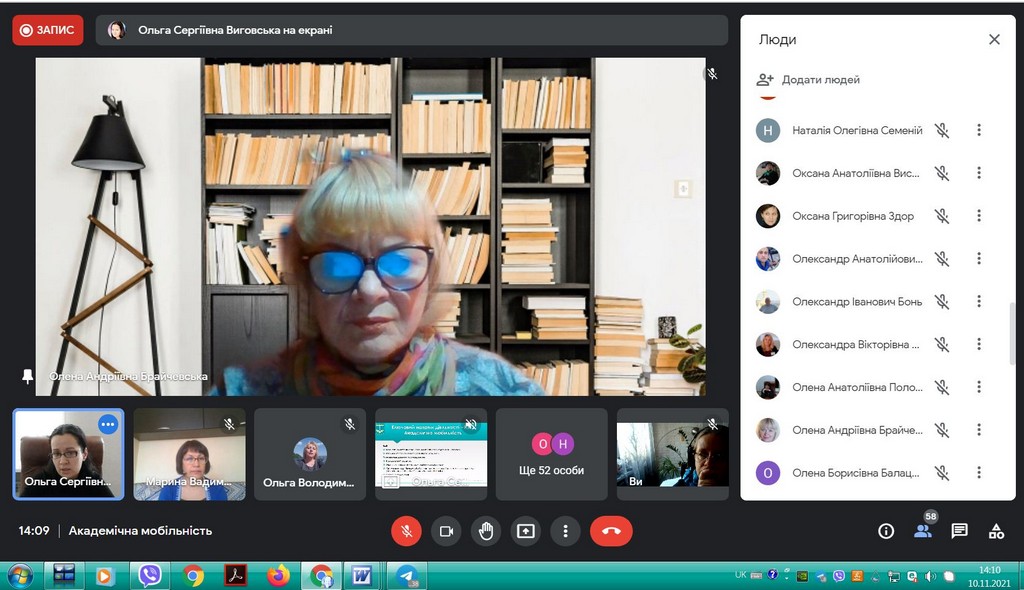Open more options for Оксана Григорівна Здор

979,216
